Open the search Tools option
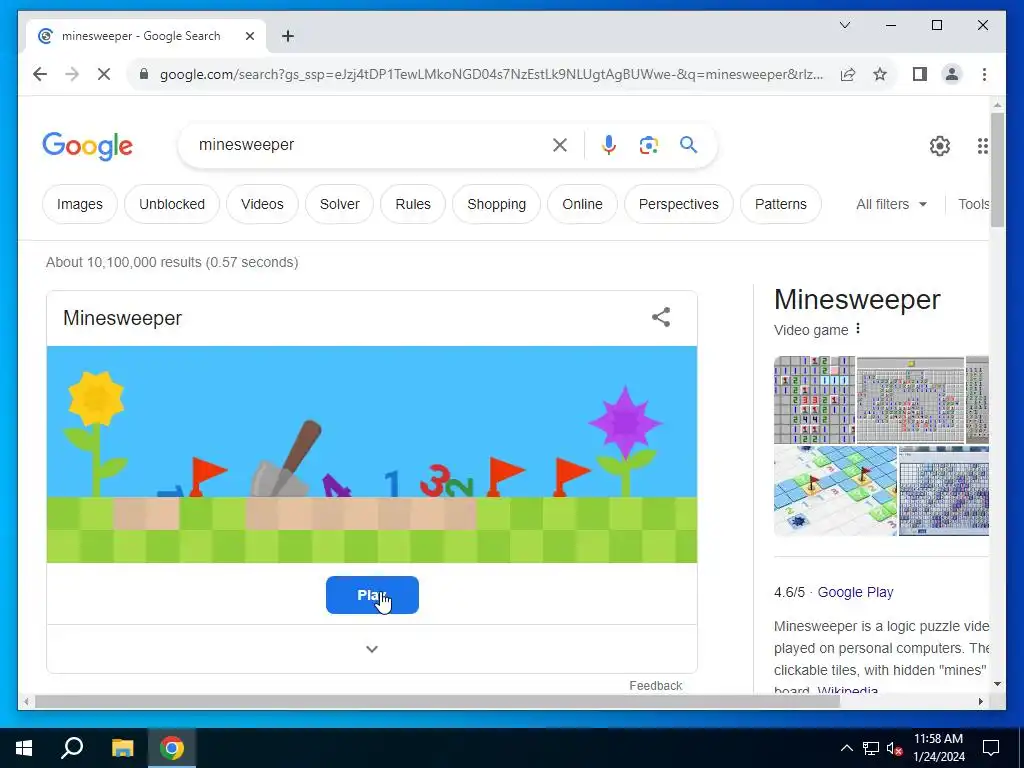Viewport: 1024px width, 768px height. coord(973,204)
